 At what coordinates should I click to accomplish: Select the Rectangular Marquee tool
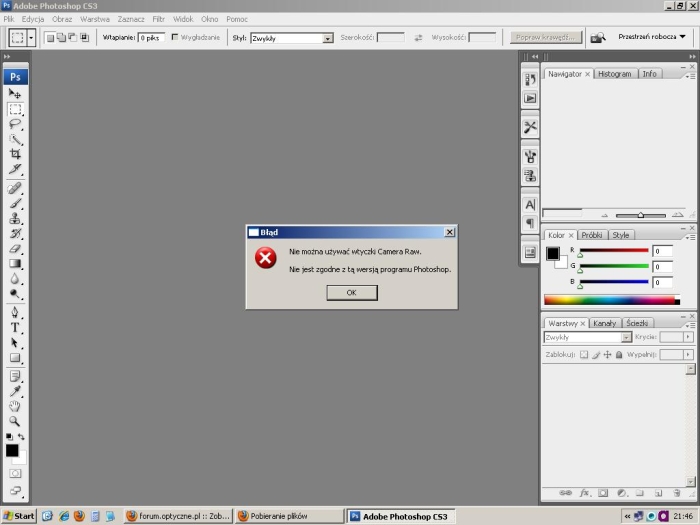(x=15, y=109)
